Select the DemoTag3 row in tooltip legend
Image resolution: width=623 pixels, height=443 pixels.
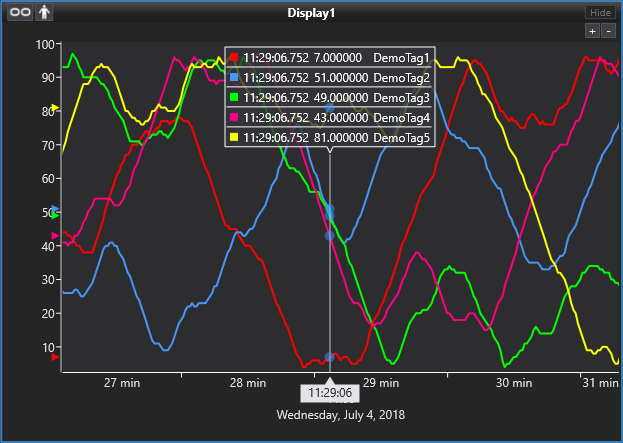[330, 98]
